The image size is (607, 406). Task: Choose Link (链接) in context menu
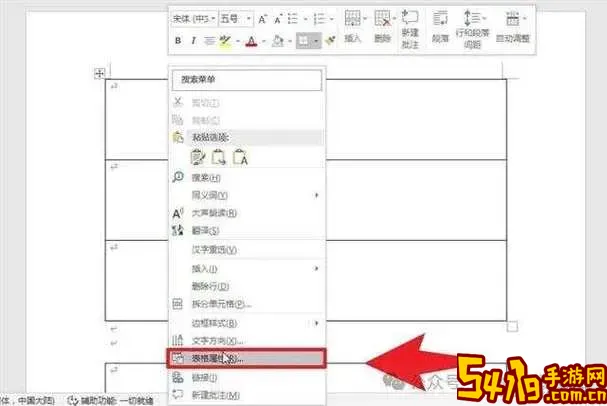pos(247,377)
